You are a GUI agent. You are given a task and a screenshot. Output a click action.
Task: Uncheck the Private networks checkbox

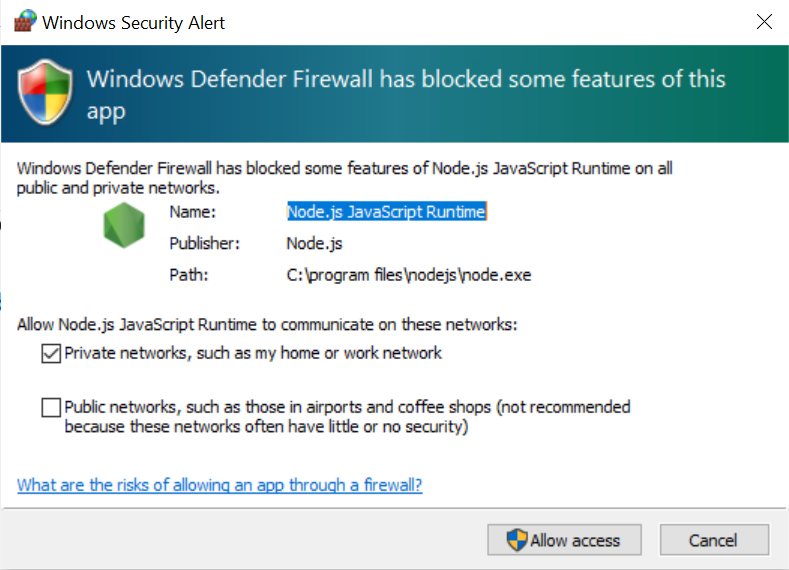tap(51, 353)
